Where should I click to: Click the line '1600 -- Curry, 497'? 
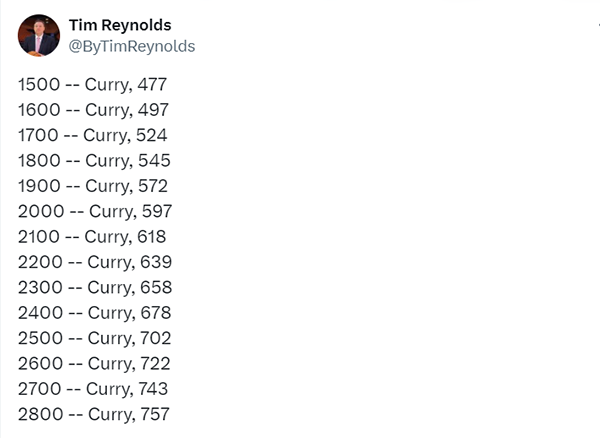[93, 110]
